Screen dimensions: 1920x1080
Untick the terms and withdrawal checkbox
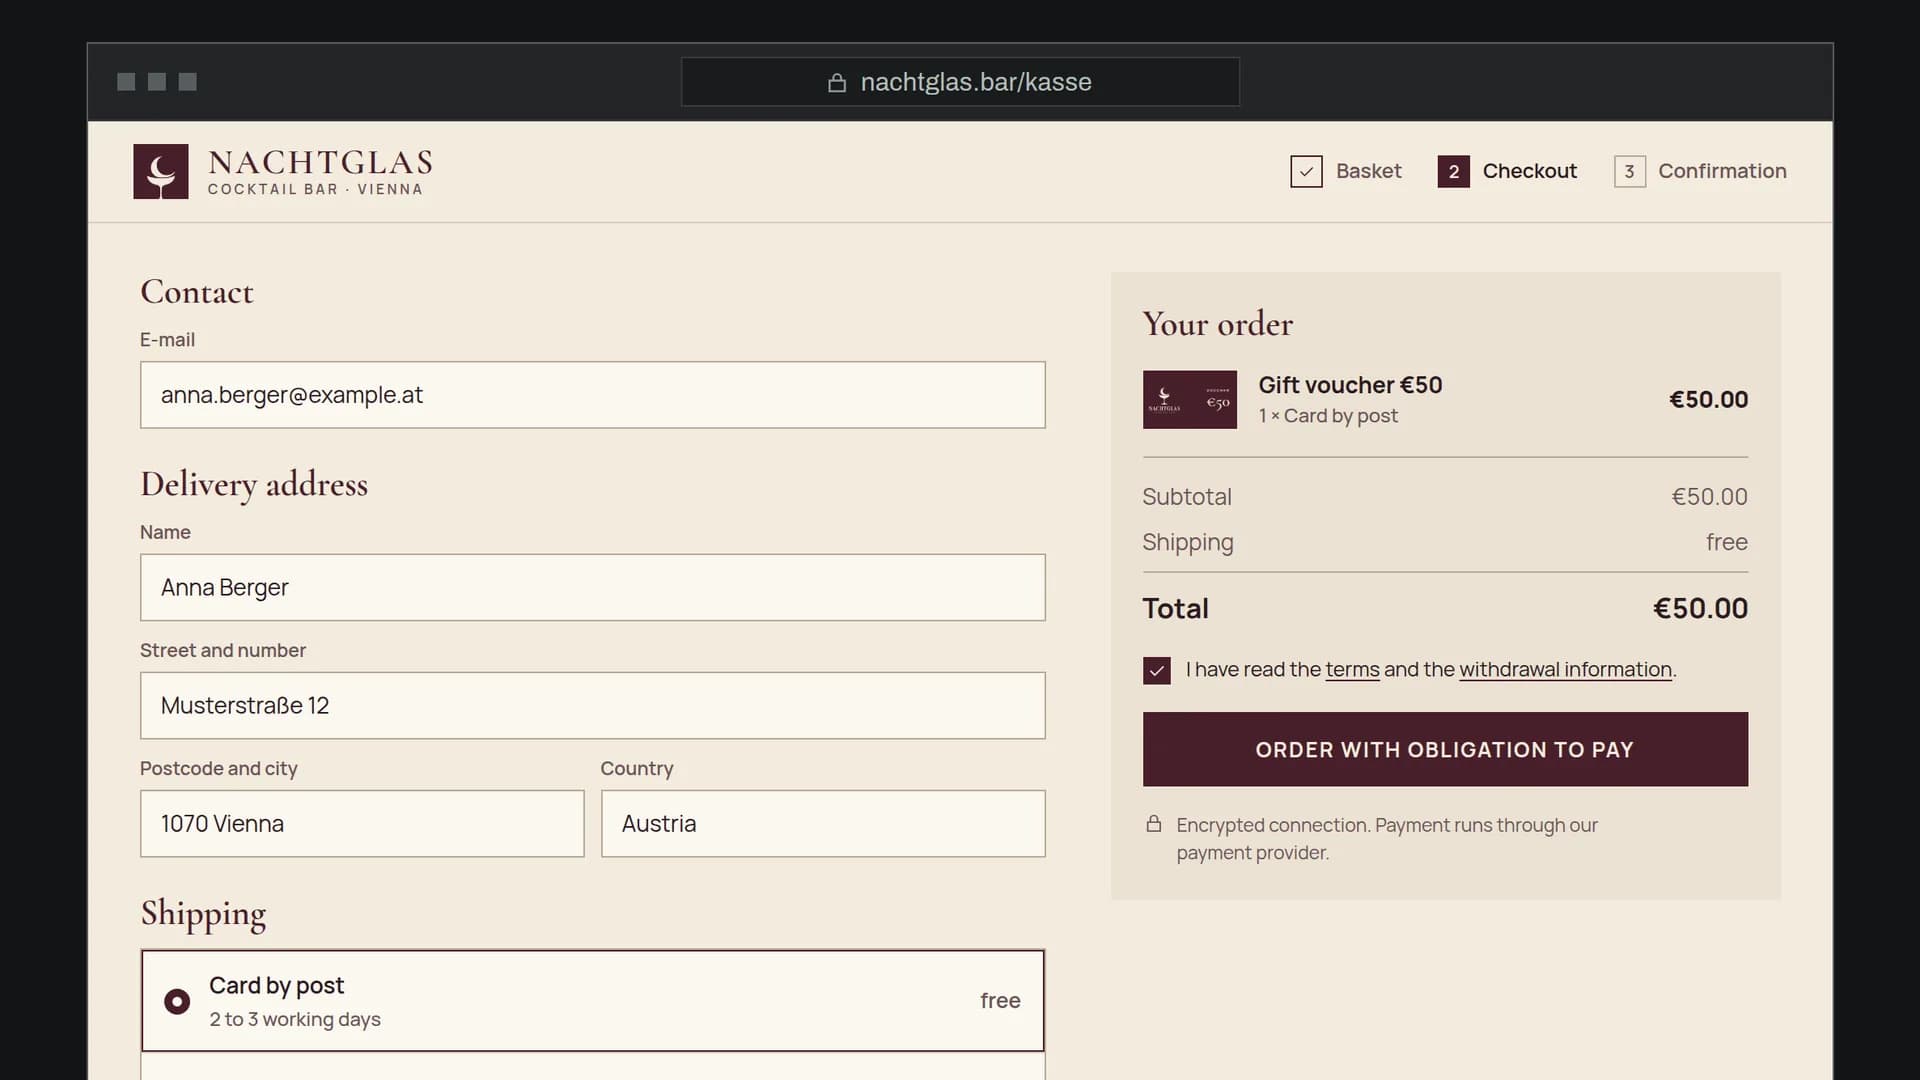(x=1156, y=670)
